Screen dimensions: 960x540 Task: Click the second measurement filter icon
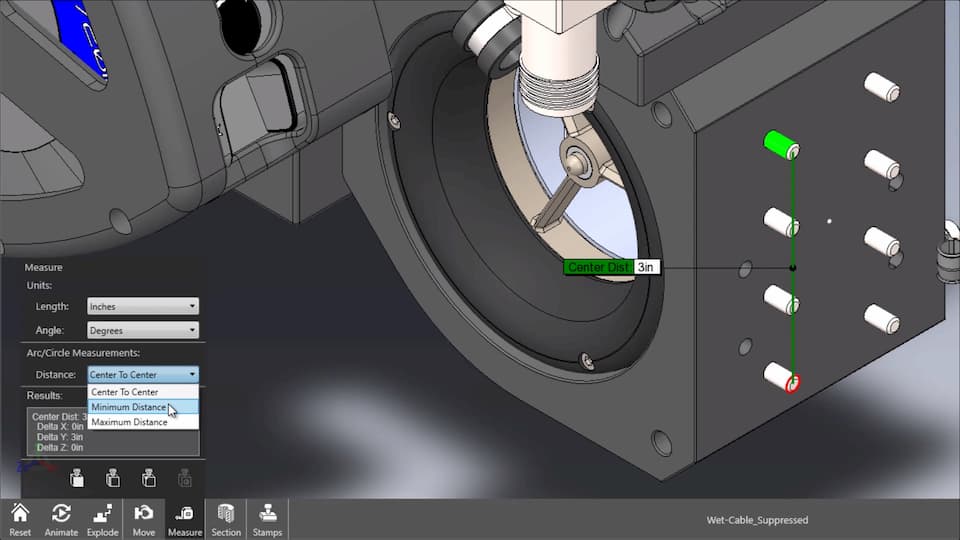113,478
